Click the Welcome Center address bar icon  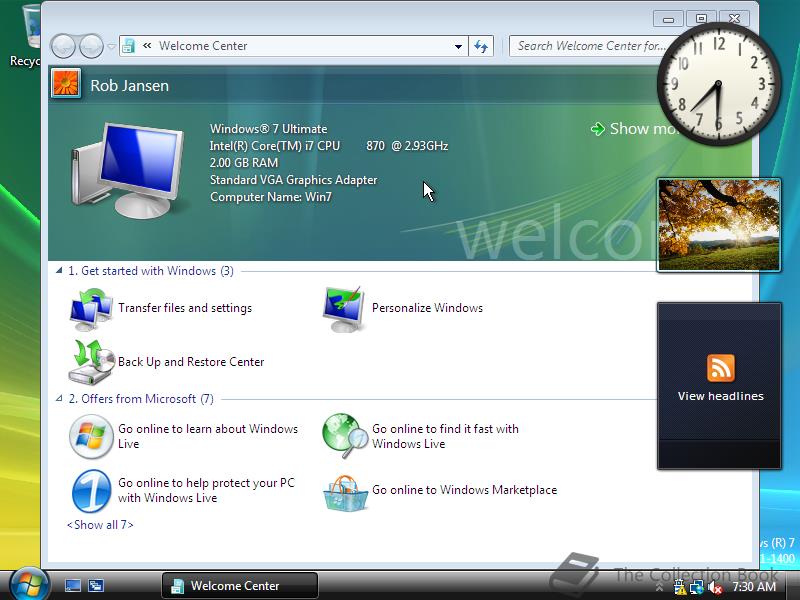pyautogui.click(x=128, y=46)
